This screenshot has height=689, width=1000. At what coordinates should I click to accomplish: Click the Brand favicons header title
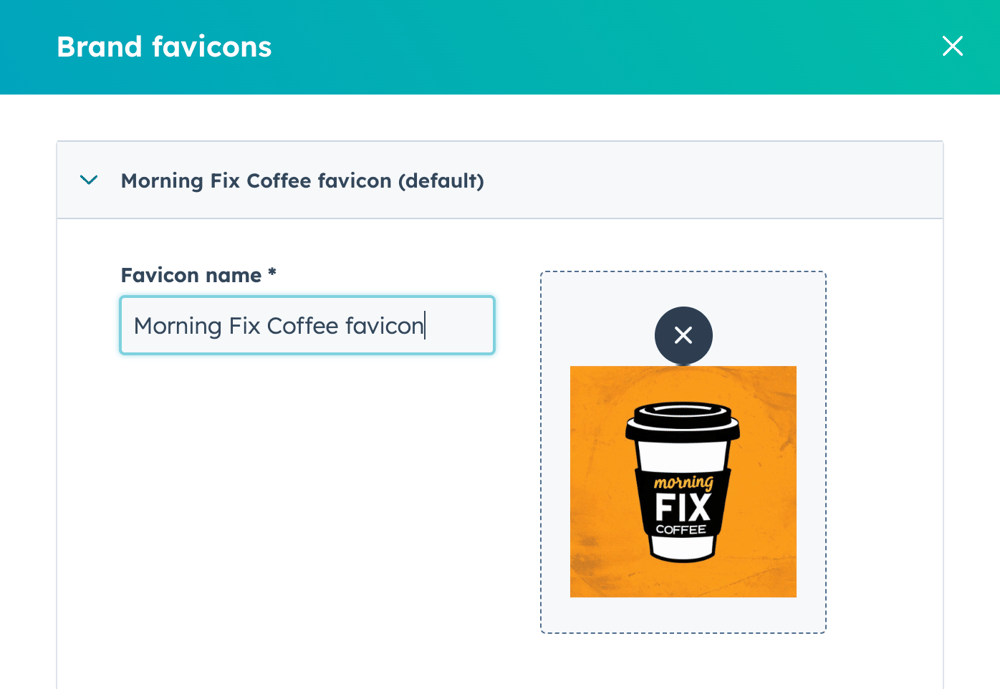pyautogui.click(x=164, y=46)
